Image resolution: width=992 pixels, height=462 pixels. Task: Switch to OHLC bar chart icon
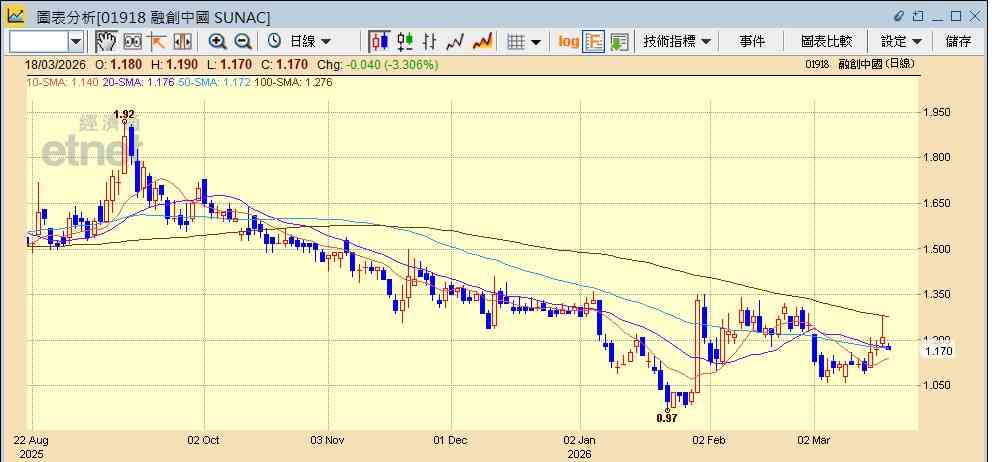(x=430, y=42)
